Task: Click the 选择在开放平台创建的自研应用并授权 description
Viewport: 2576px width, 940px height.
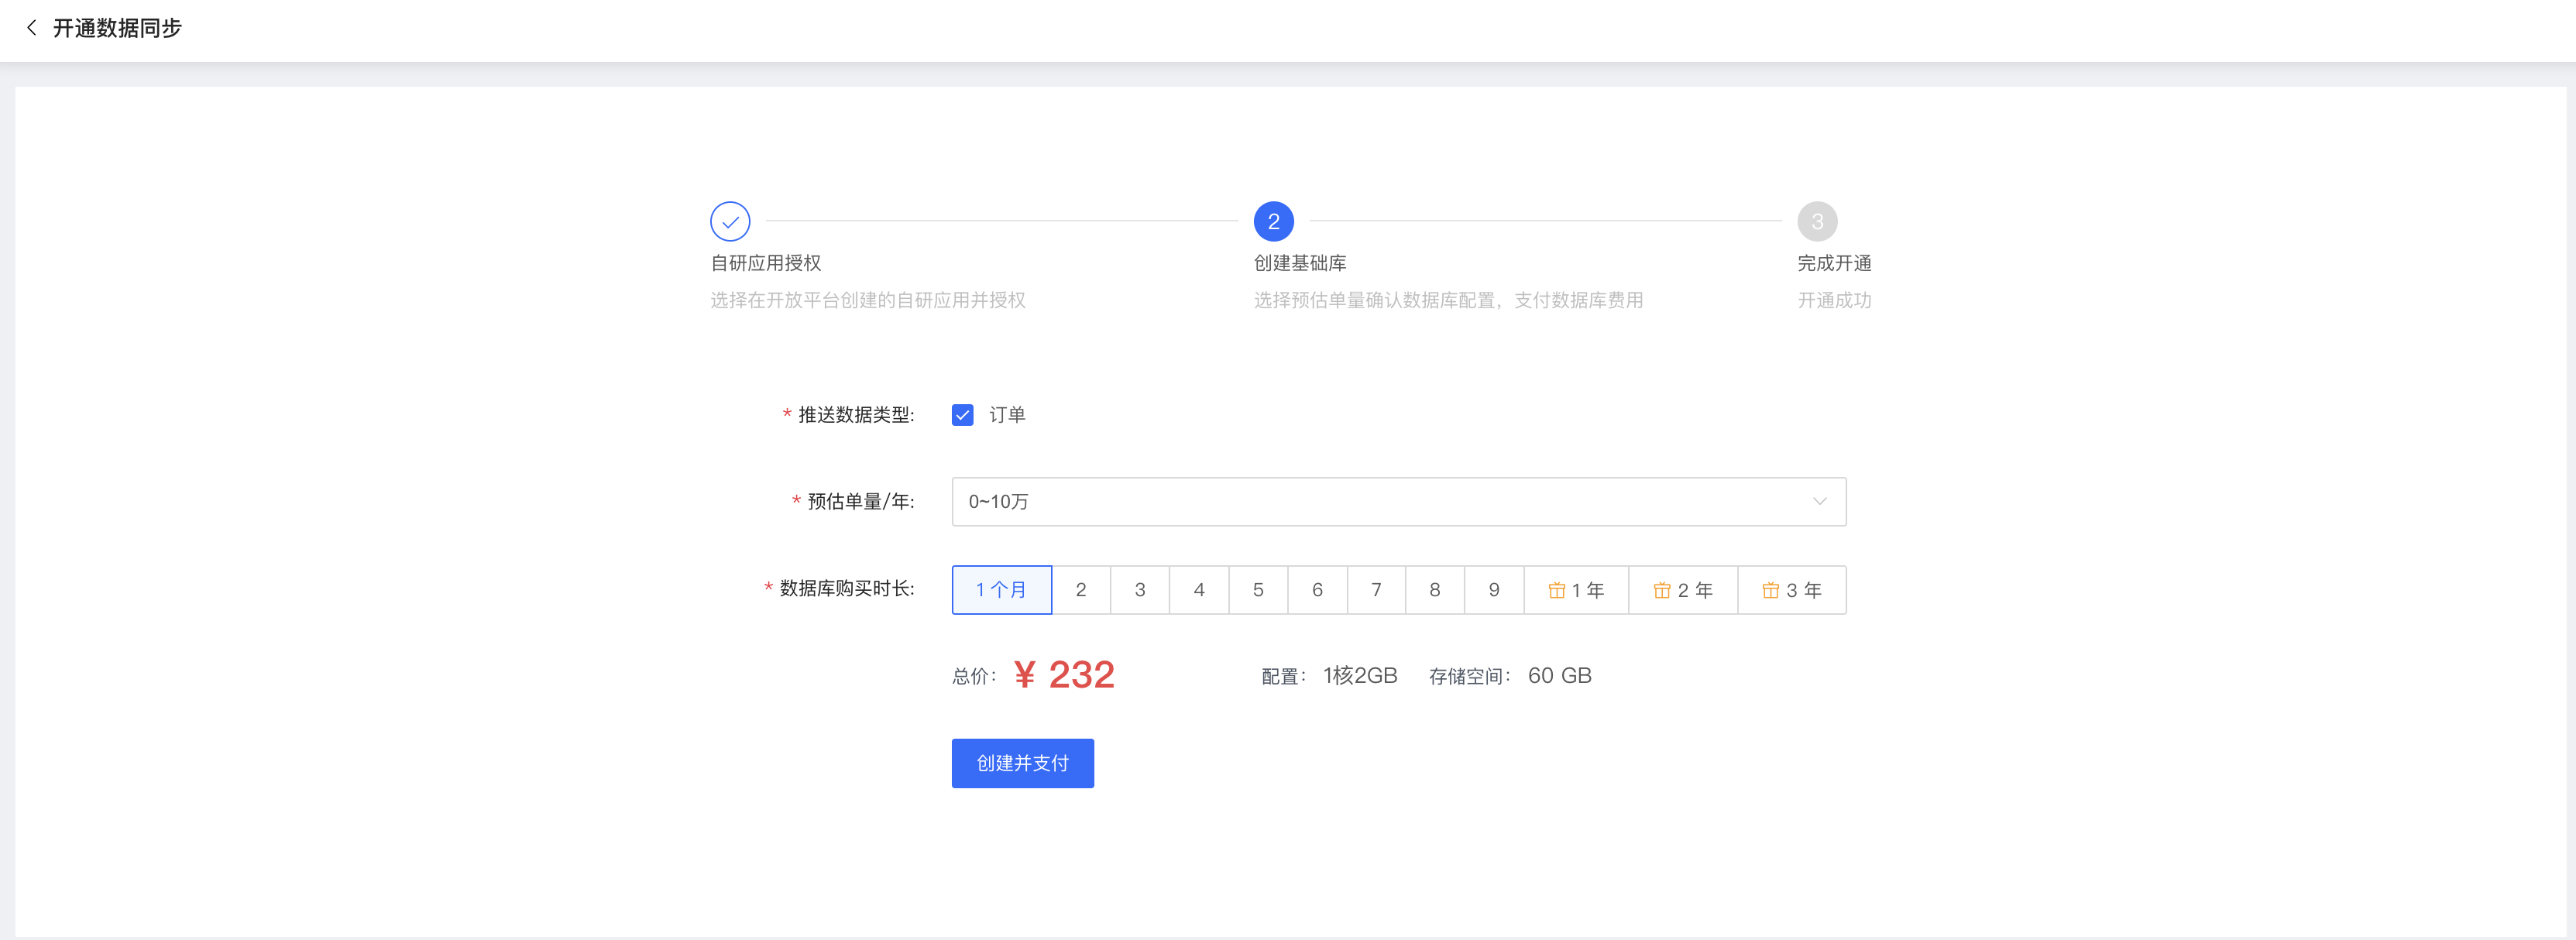Action: pyautogui.click(x=868, y=300)
